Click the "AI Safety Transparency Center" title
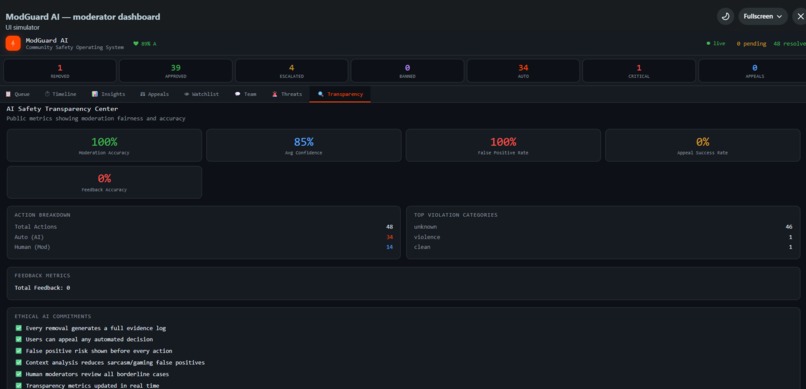This screenshot has height=389, width=806. pos(62,109)
